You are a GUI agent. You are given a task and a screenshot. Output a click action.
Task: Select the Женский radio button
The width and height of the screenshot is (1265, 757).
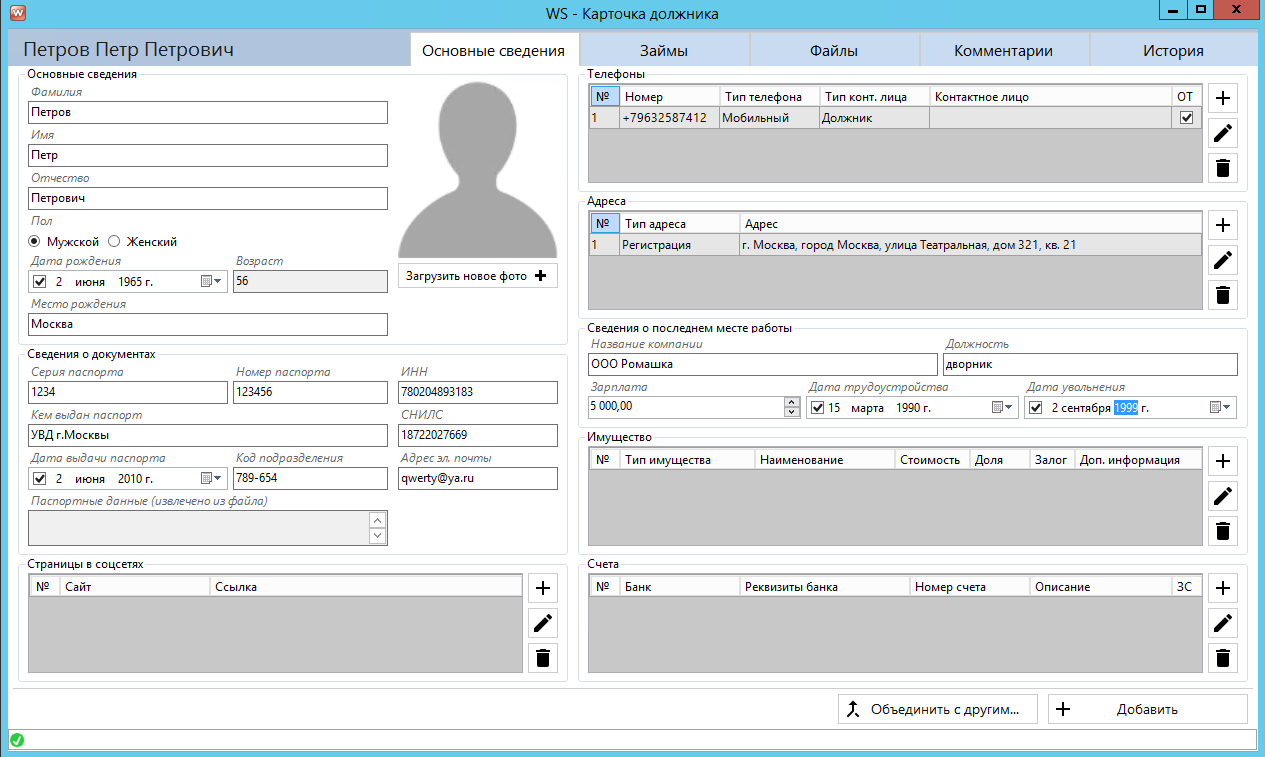coord(114,241)
